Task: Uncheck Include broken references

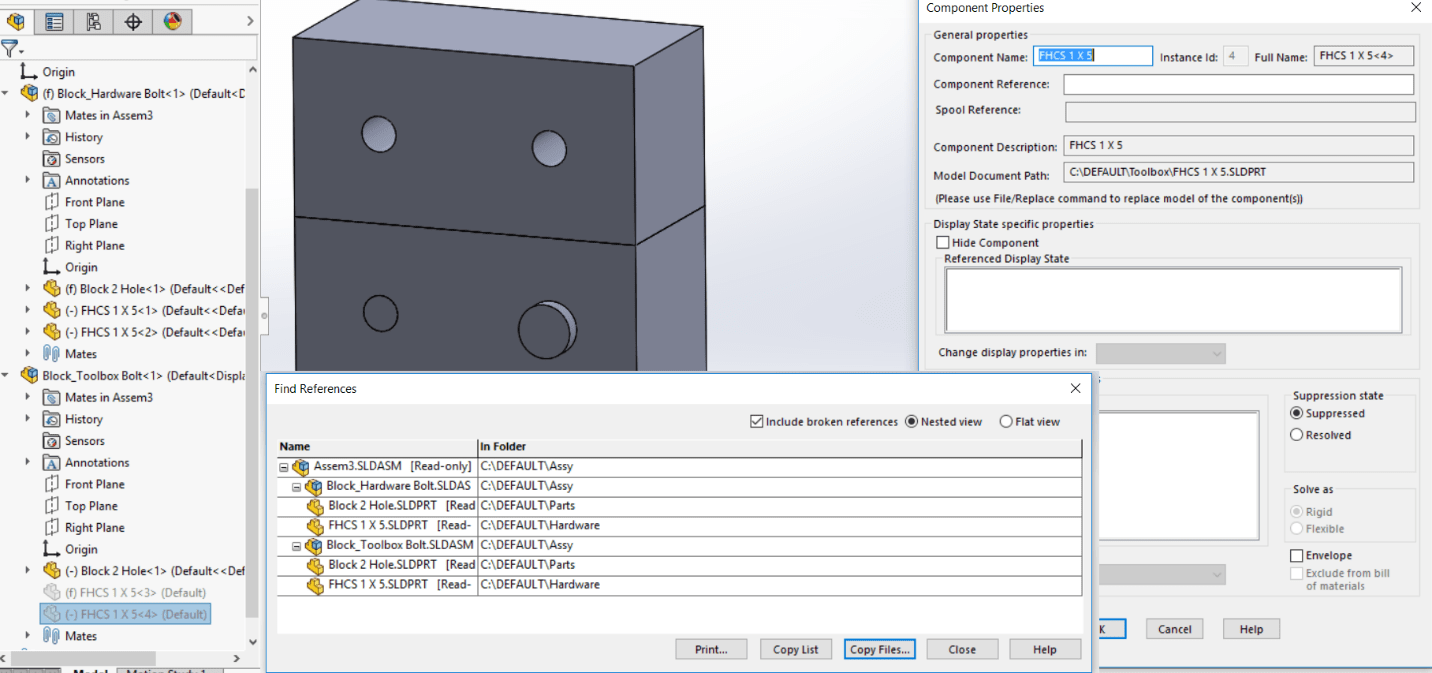Action: click(757, 422)
